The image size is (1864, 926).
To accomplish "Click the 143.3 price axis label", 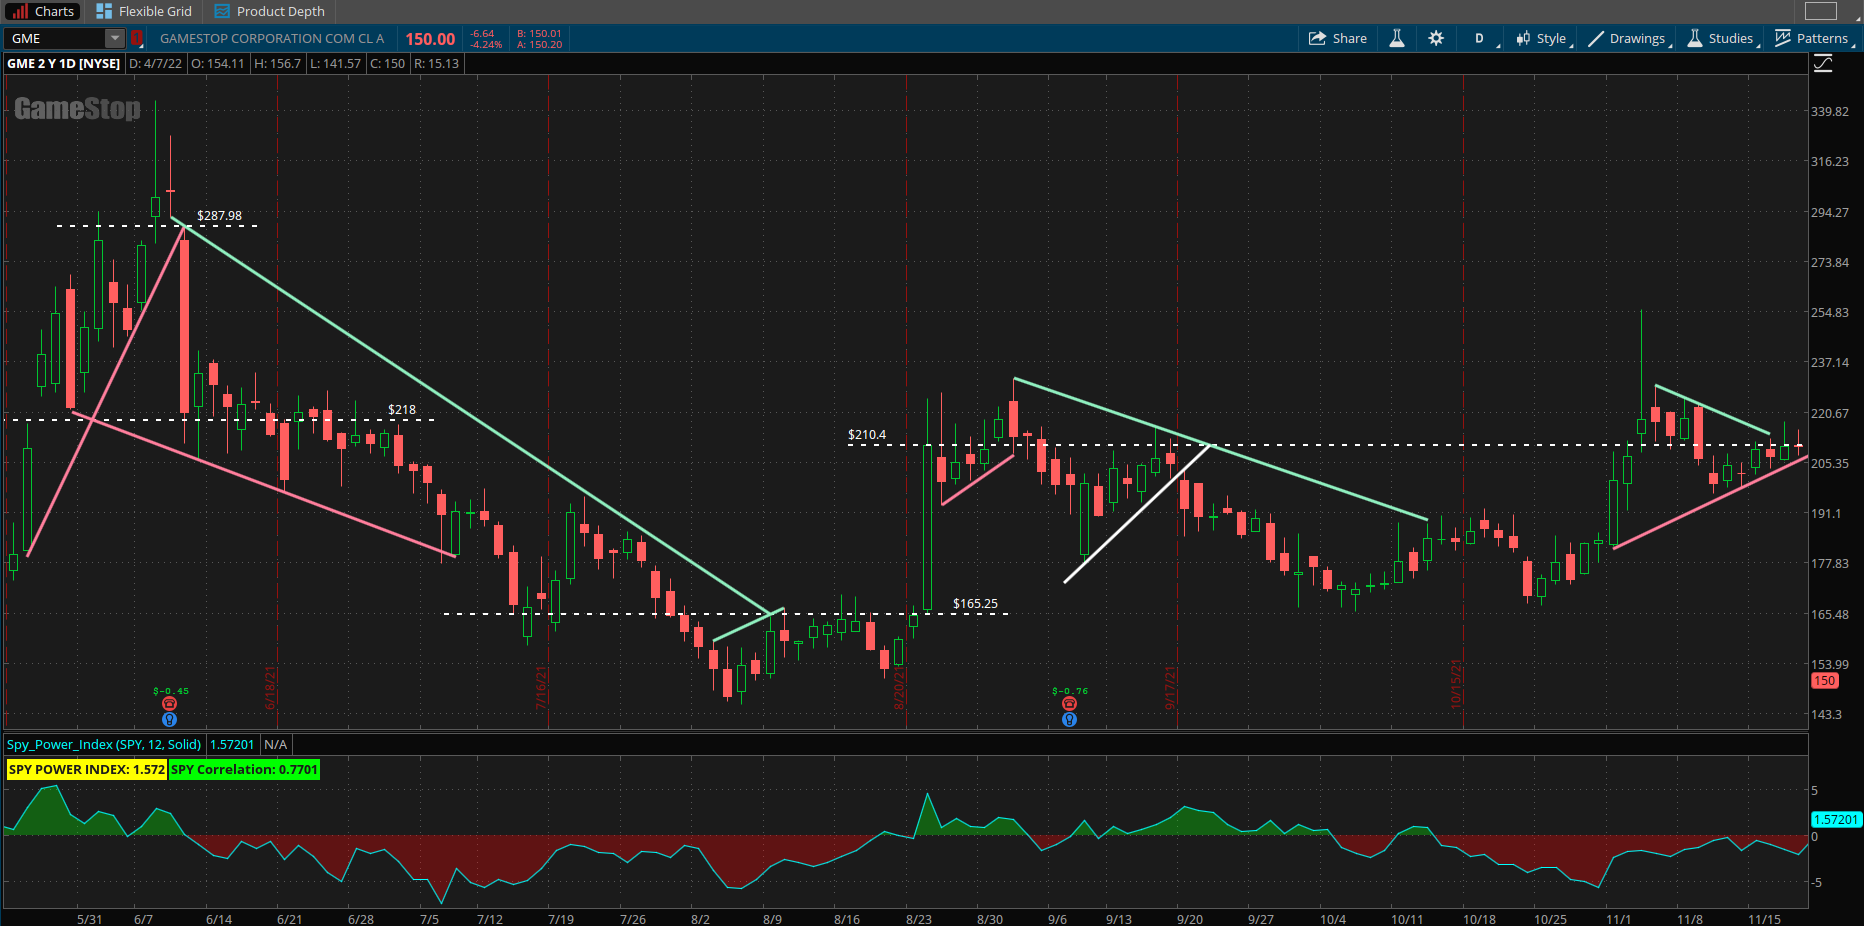I will 1826,714.
